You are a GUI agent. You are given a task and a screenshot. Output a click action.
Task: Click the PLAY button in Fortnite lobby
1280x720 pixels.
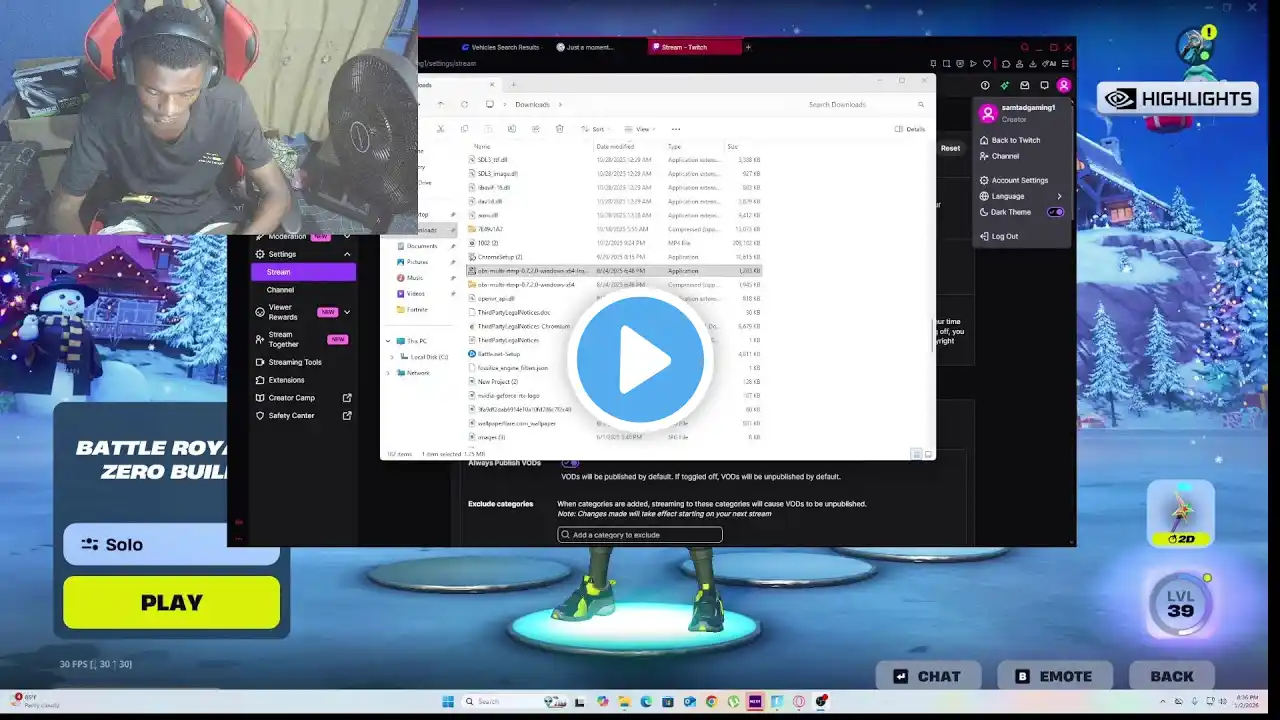click(x=171, y=602)
